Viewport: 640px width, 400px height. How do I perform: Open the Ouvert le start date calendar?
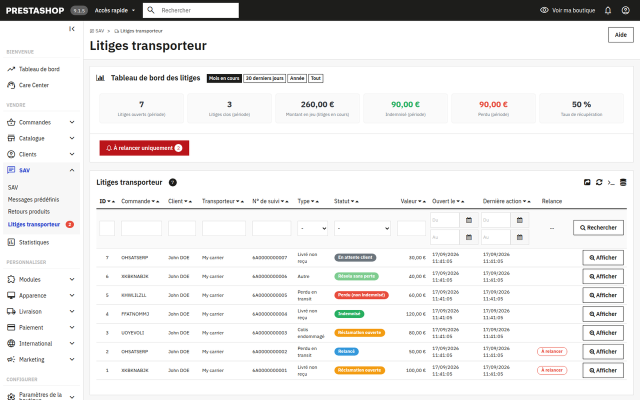tap(469, 220)
